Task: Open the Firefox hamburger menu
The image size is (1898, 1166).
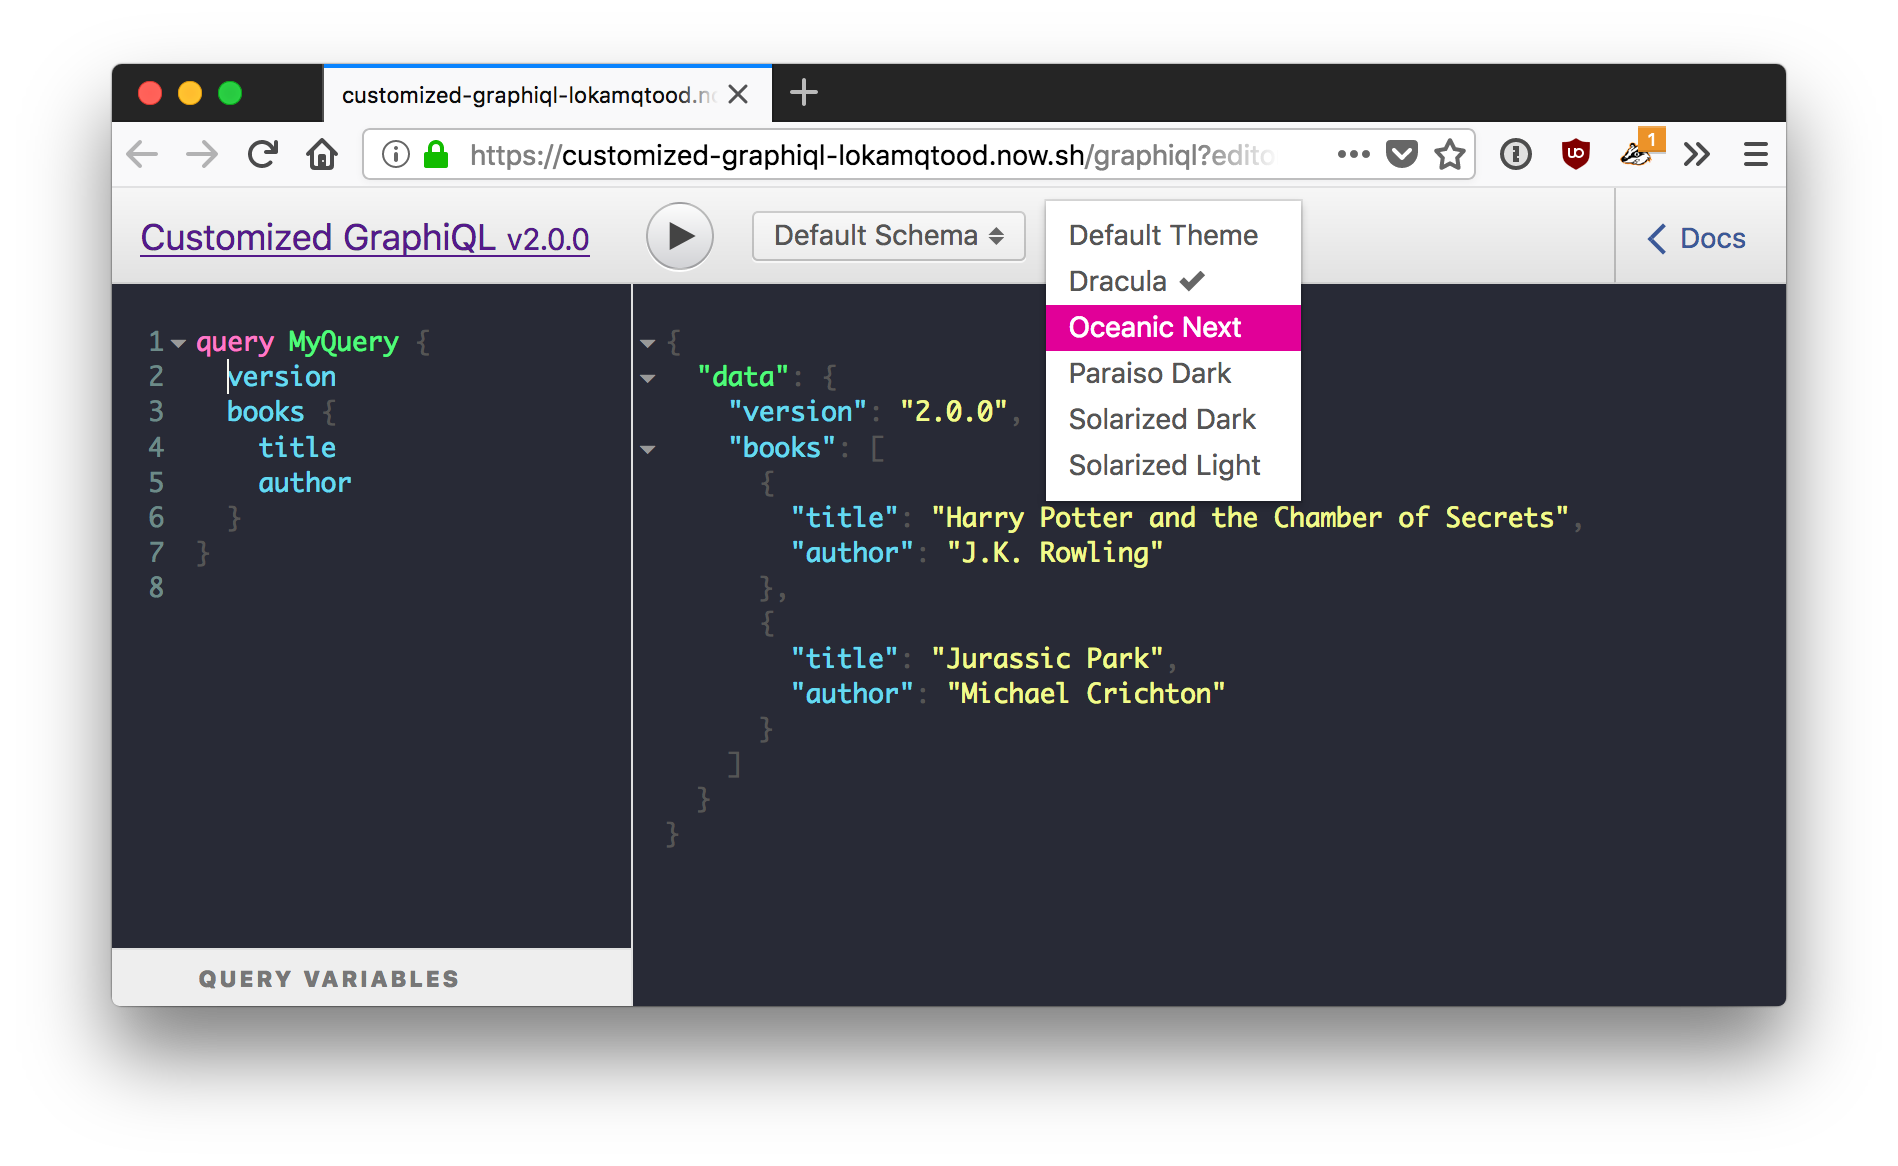Action: pyautogui.click(x=1756, y=154)
